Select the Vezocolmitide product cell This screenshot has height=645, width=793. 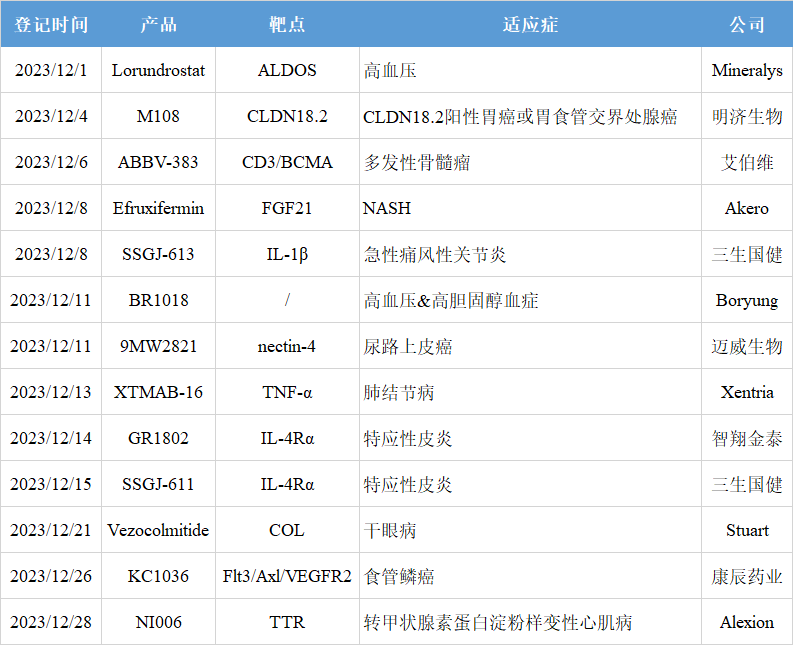click(x=158, y=530)
